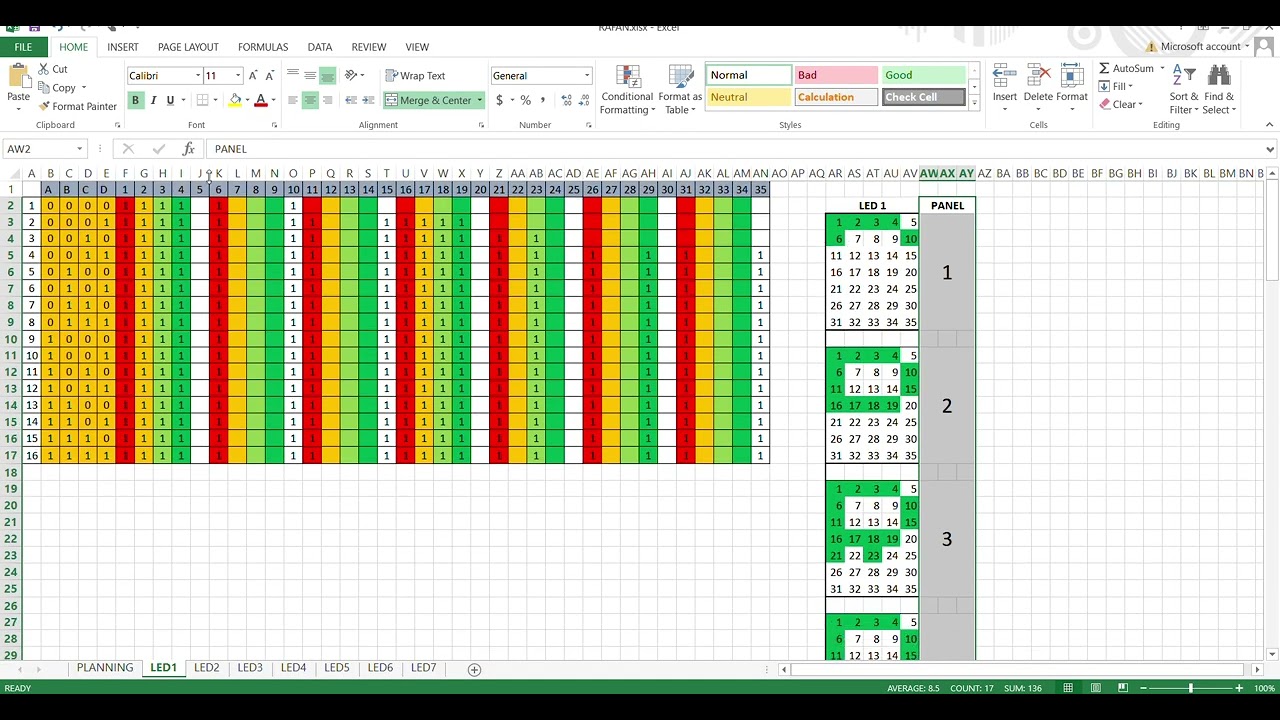
Task: Open Sort & Filter options
Action: coord(1183,90)
